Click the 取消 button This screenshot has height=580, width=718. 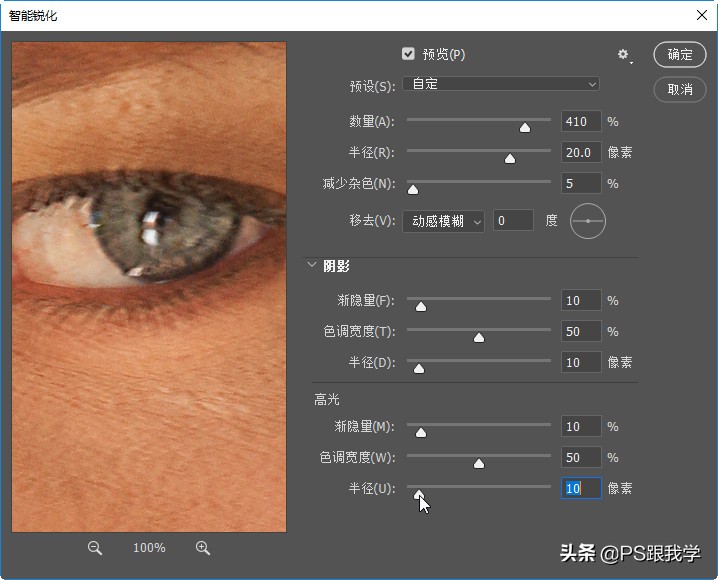click(x=680, y=89)
